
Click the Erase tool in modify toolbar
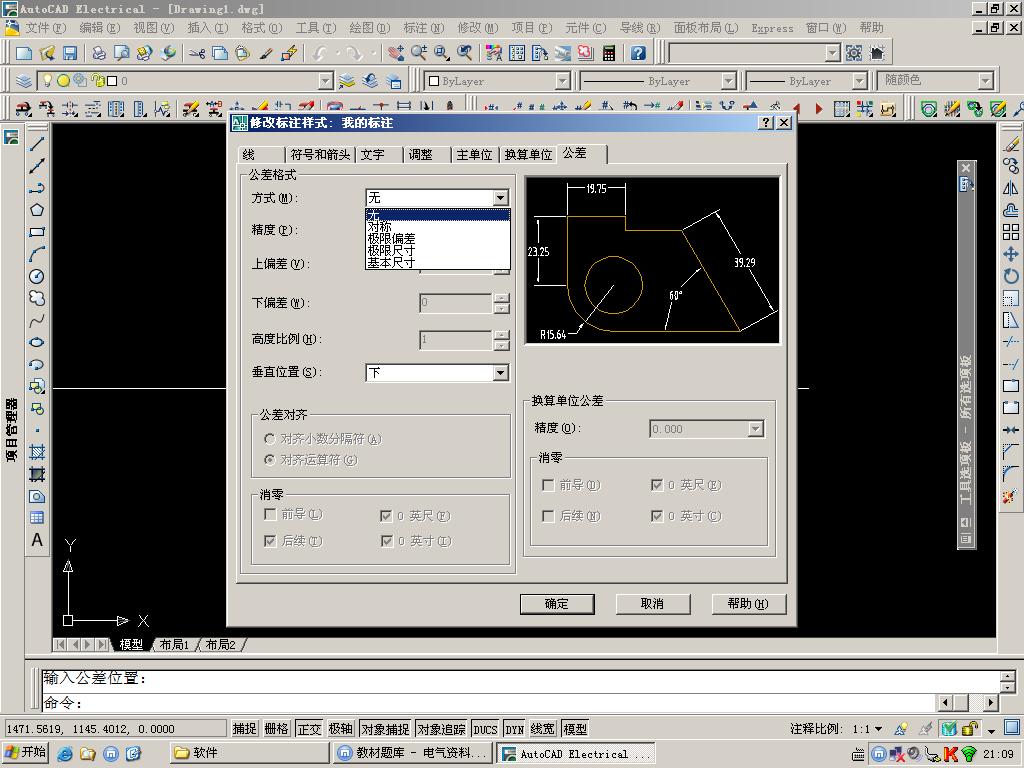(x=1011, y=144)
